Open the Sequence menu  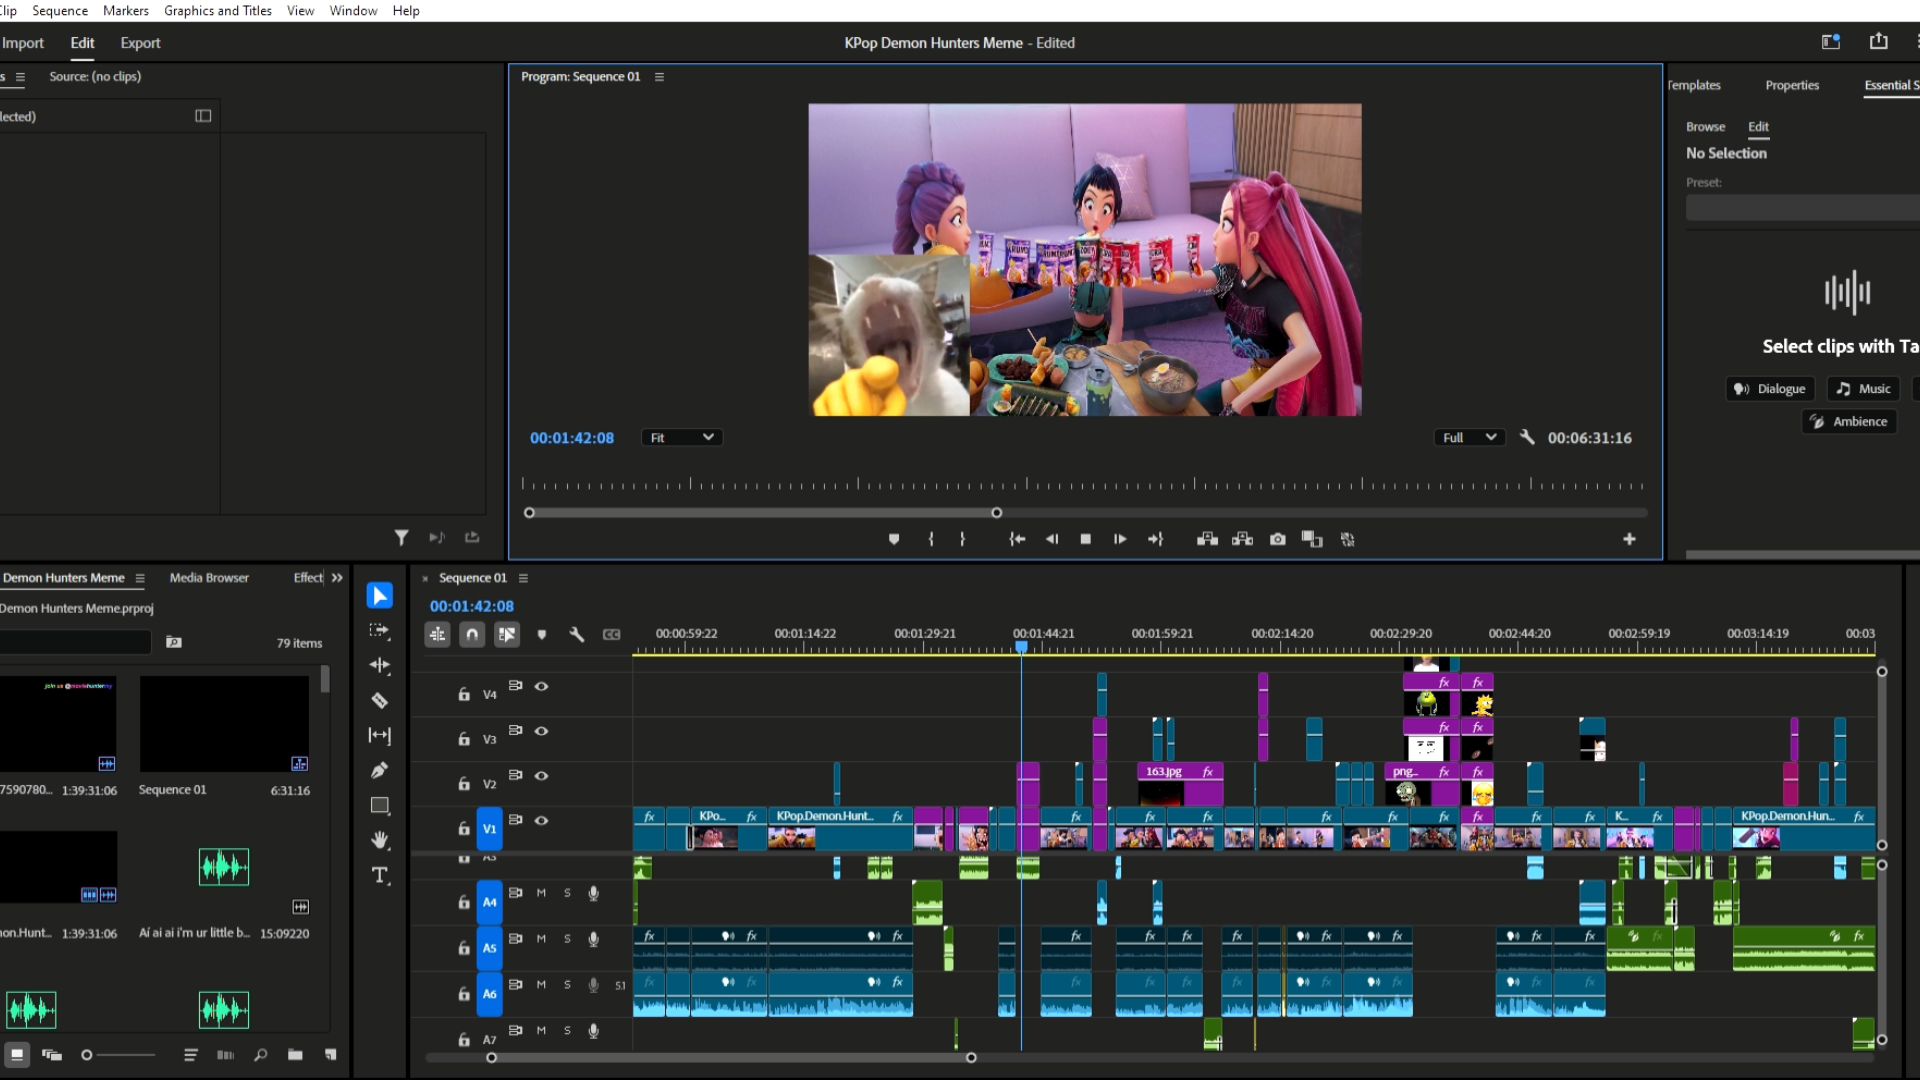(60, 10)
